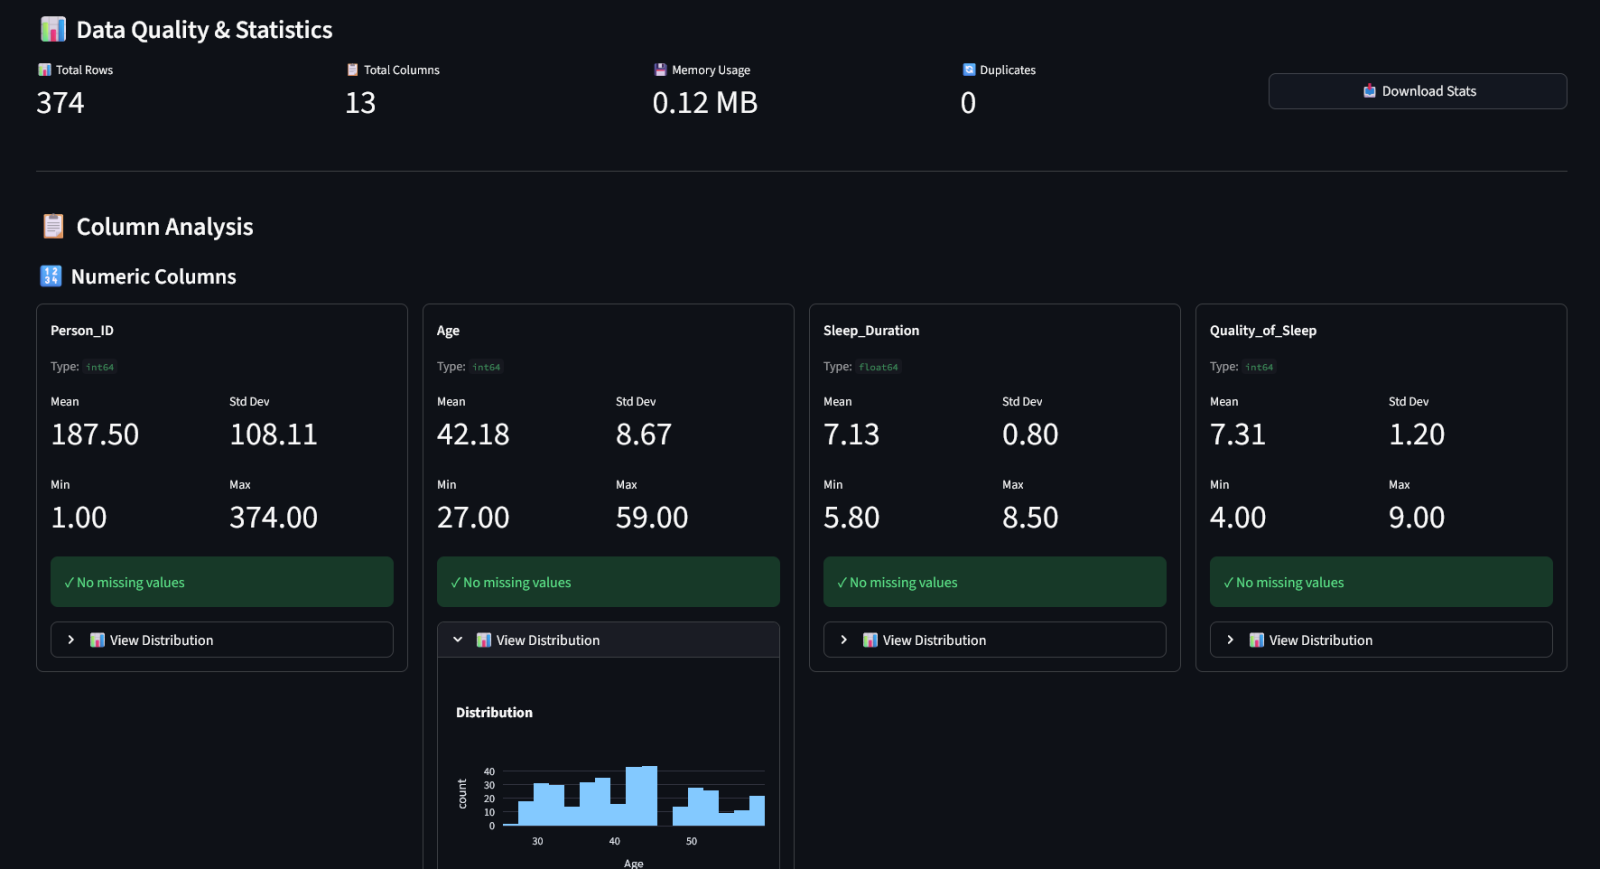The width and height of the screenshot is (1600, 869).
Task: Click the Duplicates refresh icon
Action: pyautogui.click(x=968, y=70)
